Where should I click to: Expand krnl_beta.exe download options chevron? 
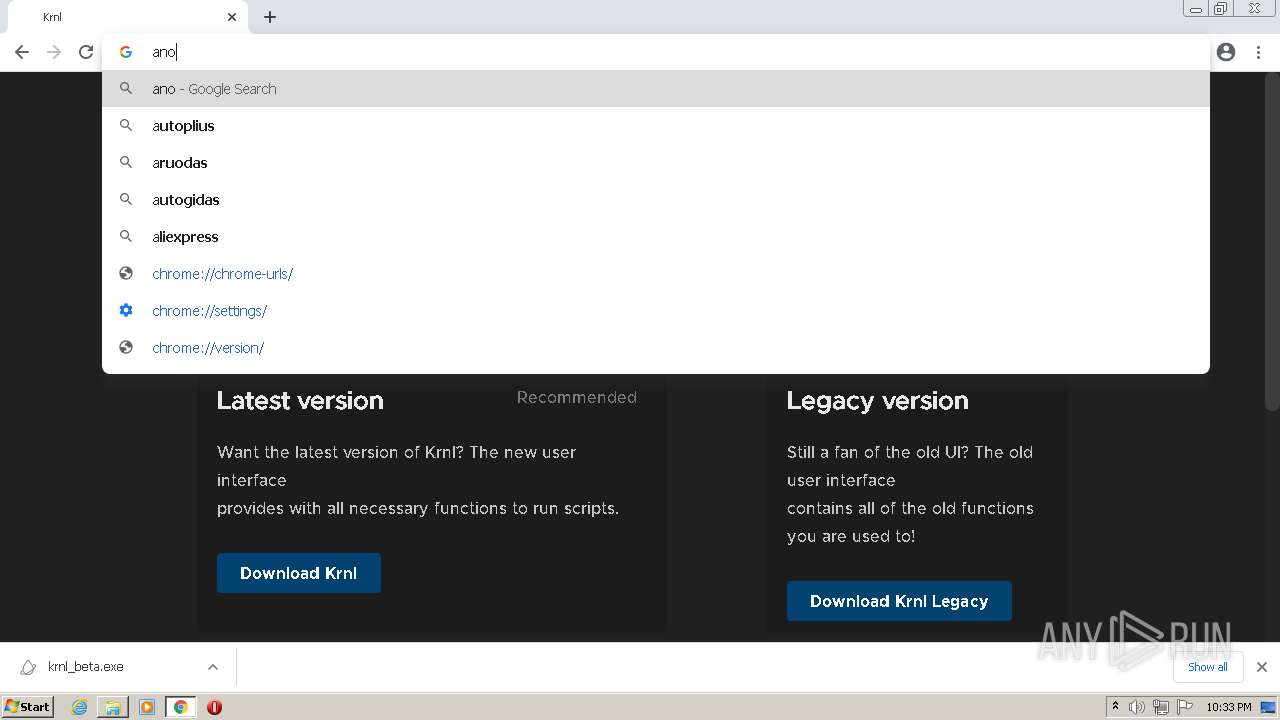[213, 667]
